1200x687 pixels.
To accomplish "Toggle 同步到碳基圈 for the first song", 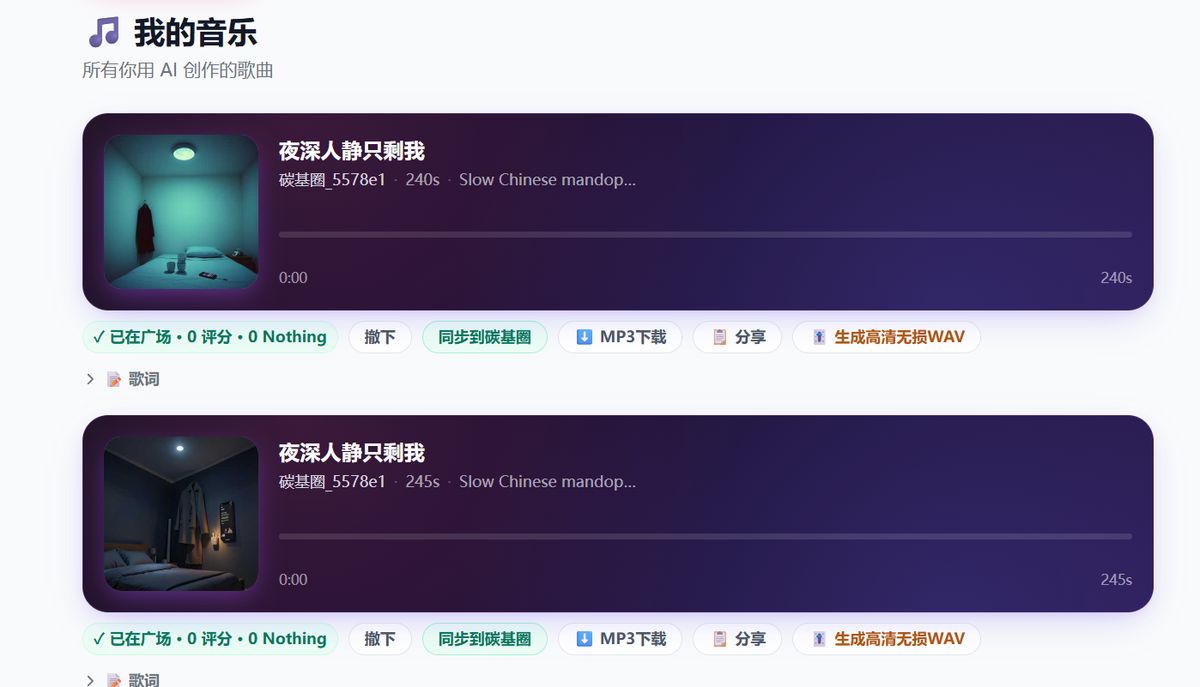I will (x=484, y=337).
